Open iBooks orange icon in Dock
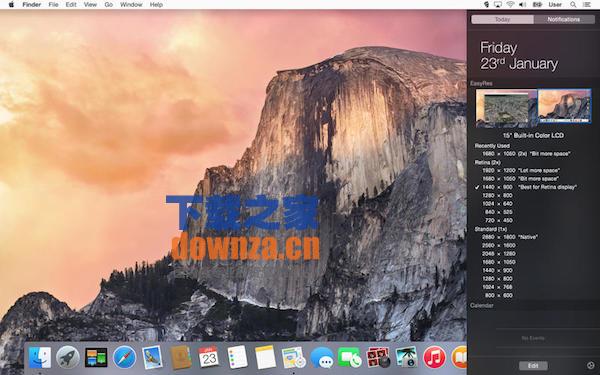This screenshot has height=375, width=600. 459,357
